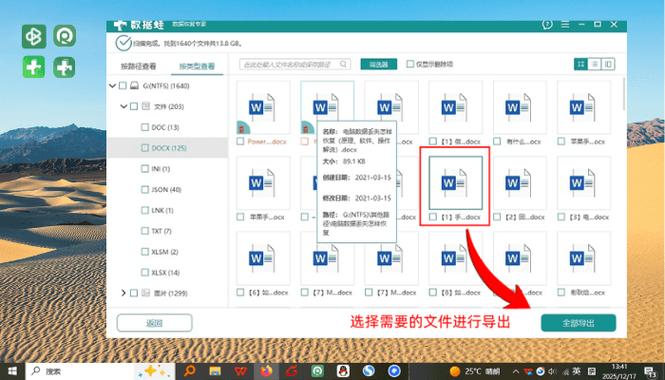This screenshot has height=380, width=665.
Task: Open the Windows Start menu
Action: pyautogui.click(x=12, y=372)
